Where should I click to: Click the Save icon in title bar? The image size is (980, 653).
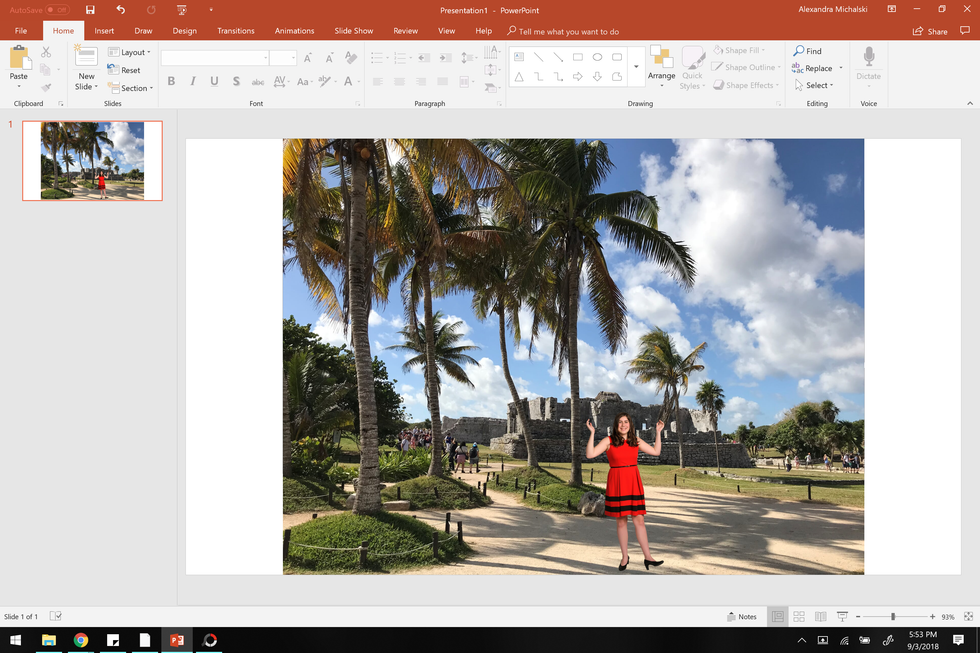click(x=90, y=9)
